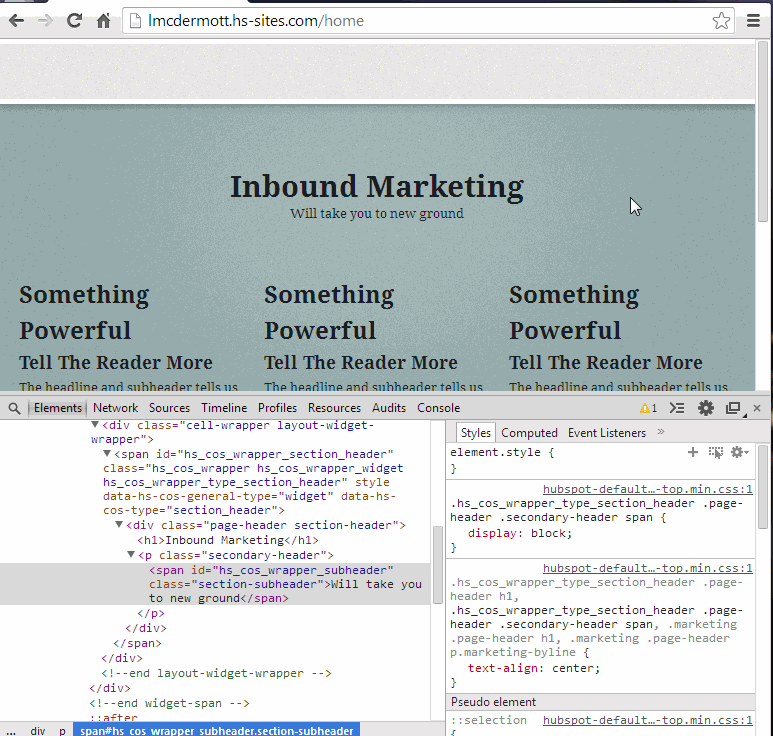Open DevTools settings gear
773x736 pixels.
[x=705, y=408]
